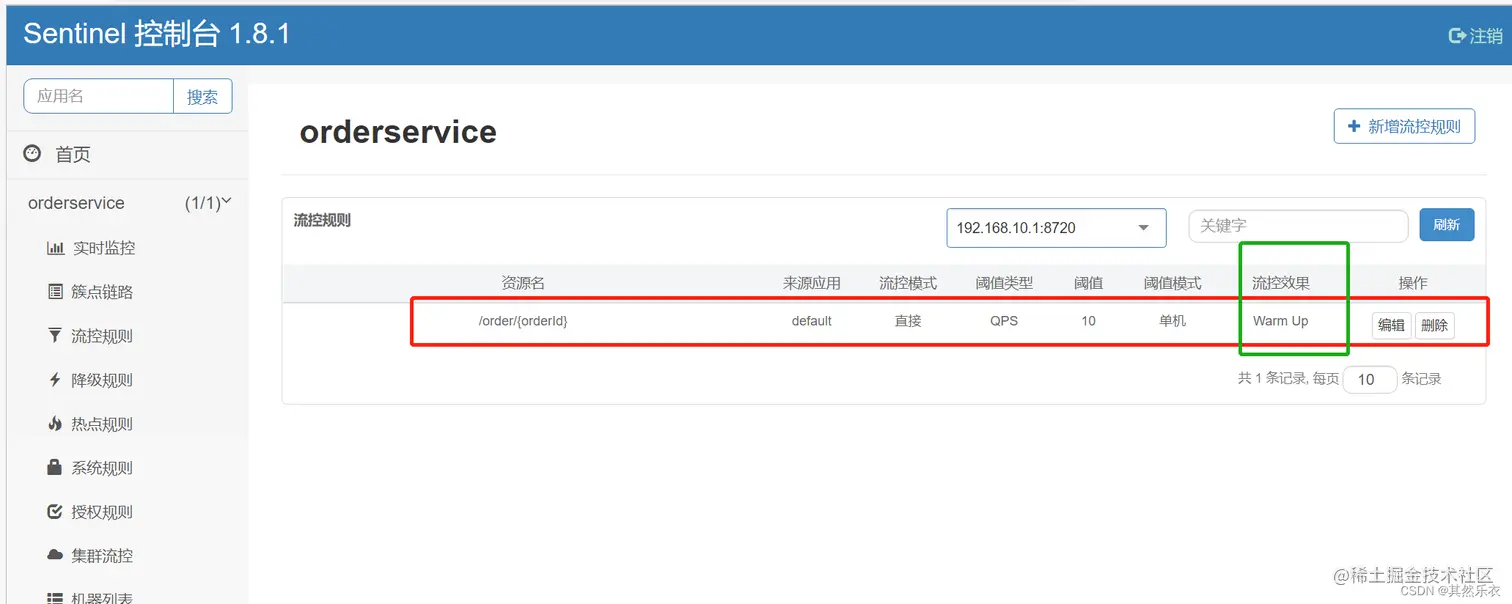Click the plus icon in 新增流控规则 button

pos(1354,126)
